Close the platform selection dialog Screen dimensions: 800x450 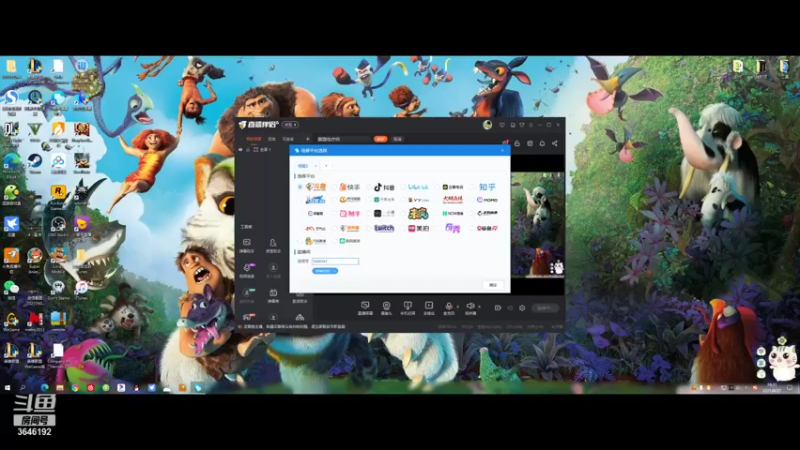pos(503,151)
